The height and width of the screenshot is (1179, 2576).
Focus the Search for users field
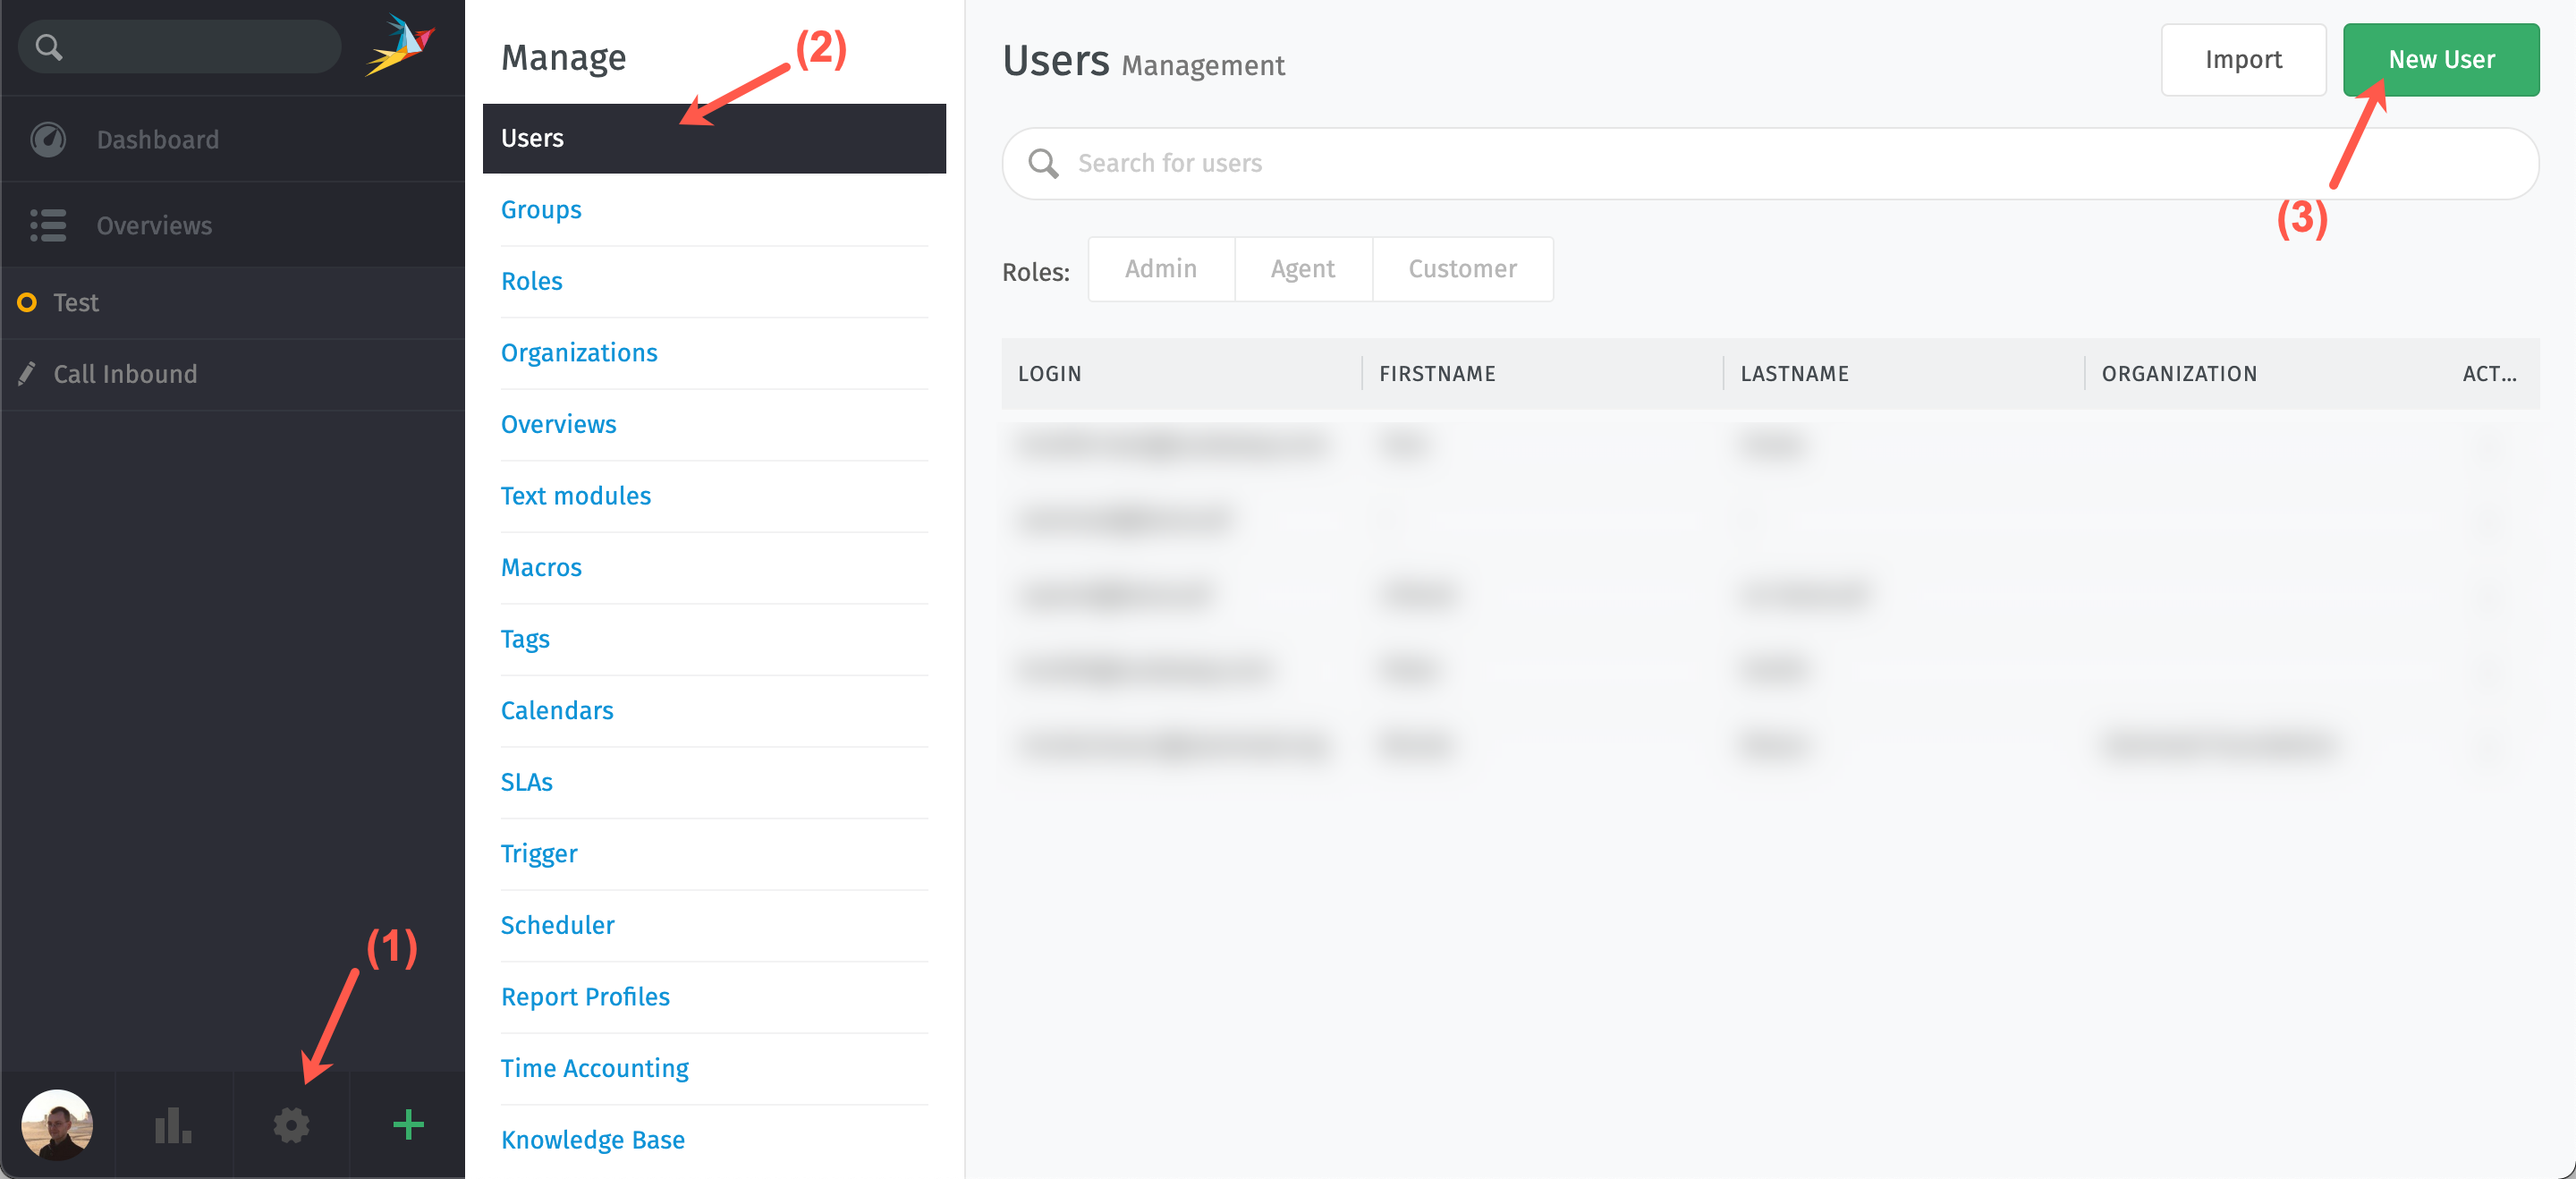1770,163
